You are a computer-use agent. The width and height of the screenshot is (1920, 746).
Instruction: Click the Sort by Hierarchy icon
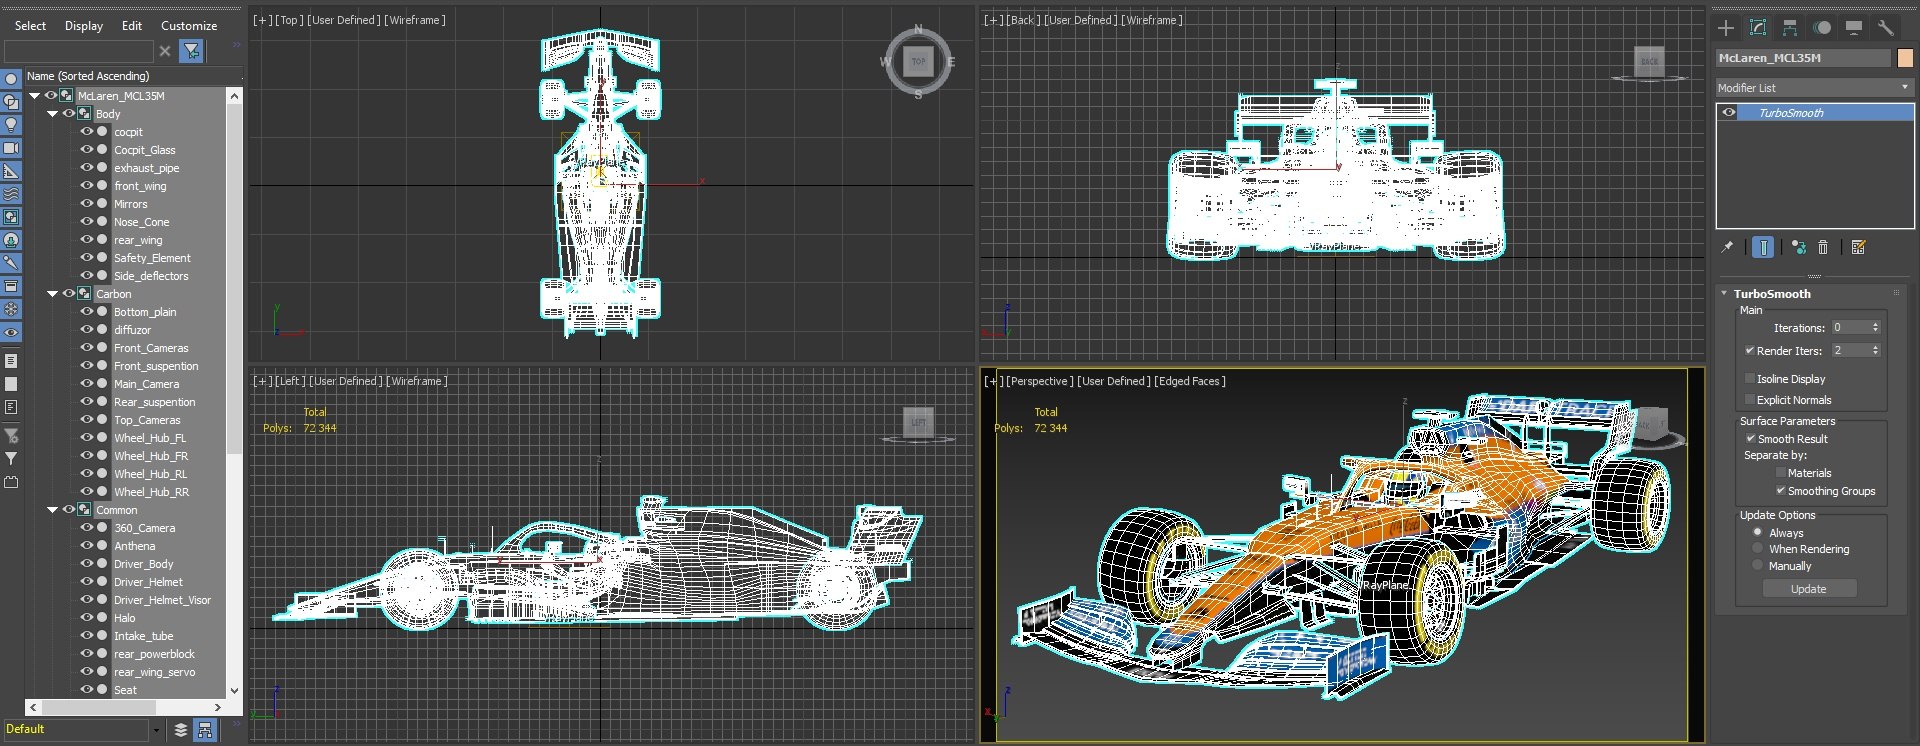205,730
